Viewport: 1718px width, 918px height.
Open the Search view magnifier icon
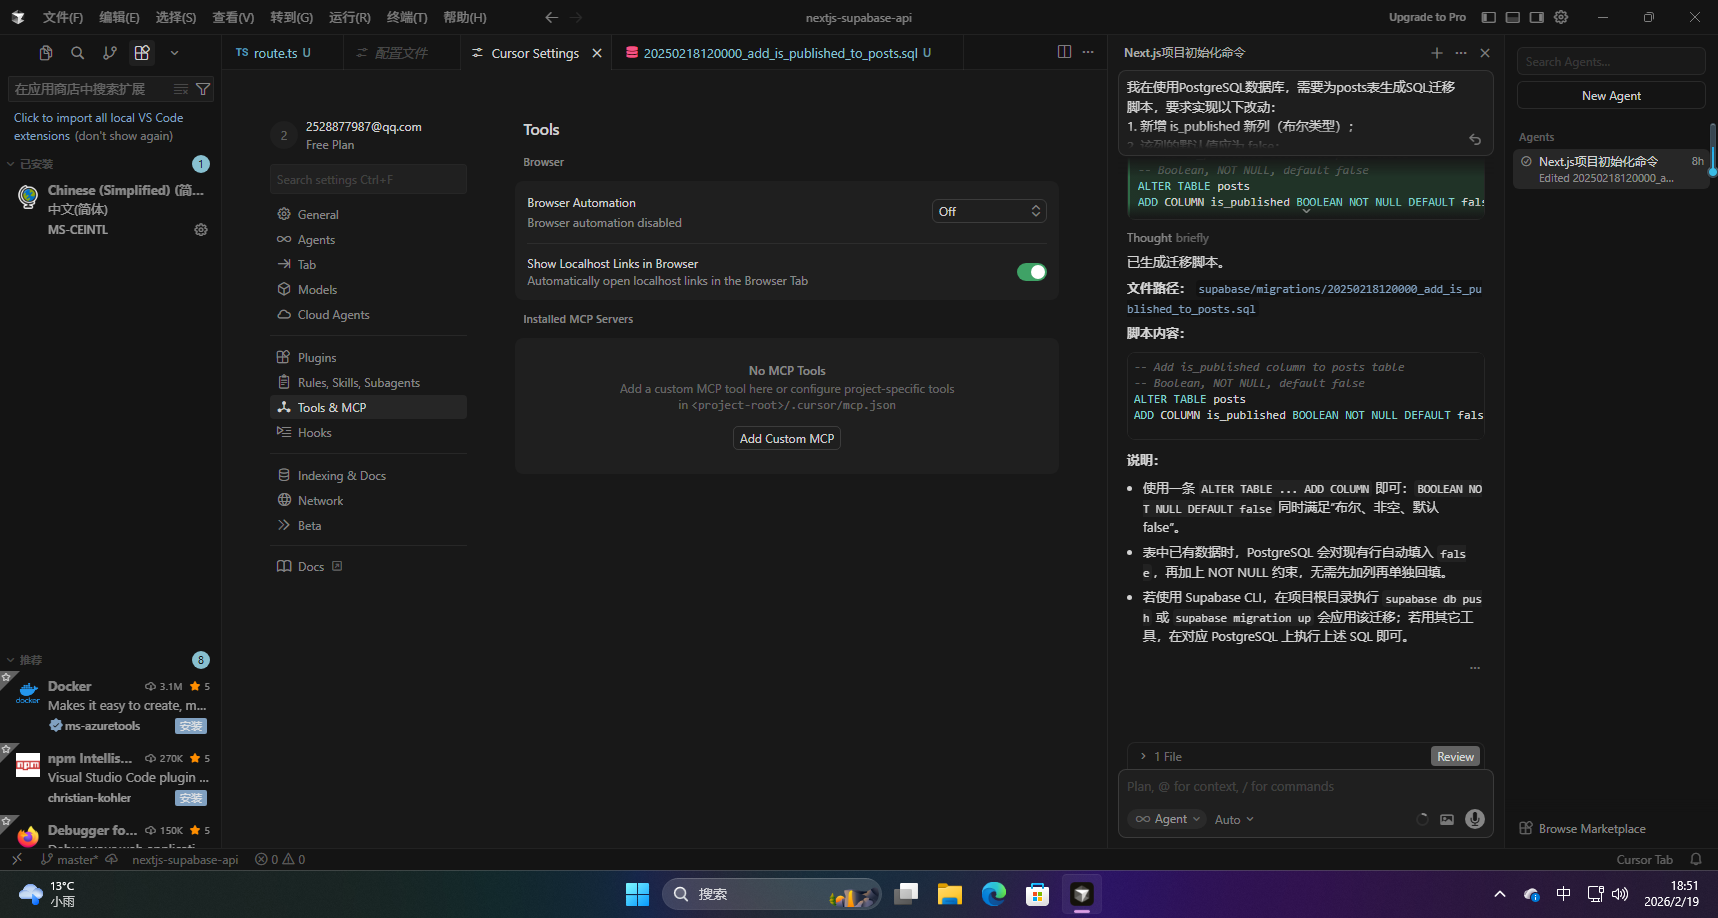77,53
